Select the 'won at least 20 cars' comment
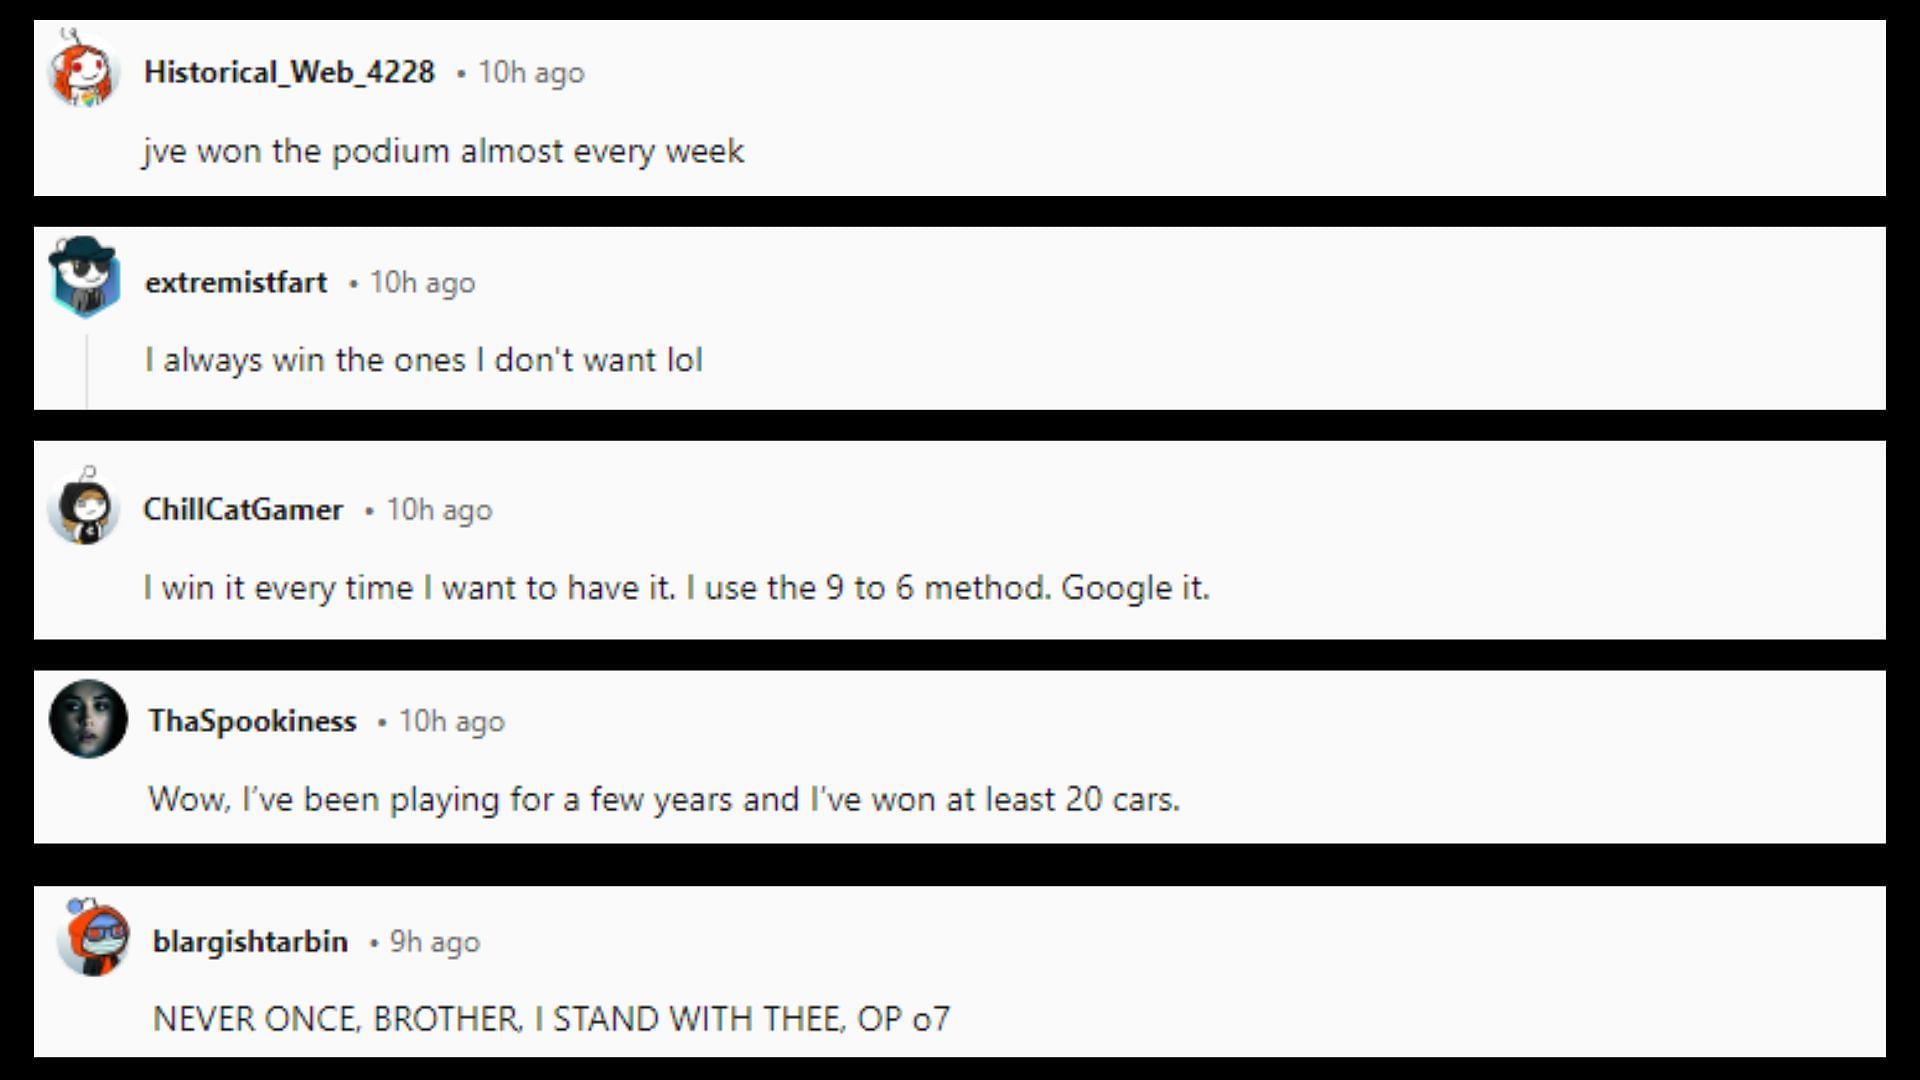The image size is (1920, 1080). (x=664, y=799)
